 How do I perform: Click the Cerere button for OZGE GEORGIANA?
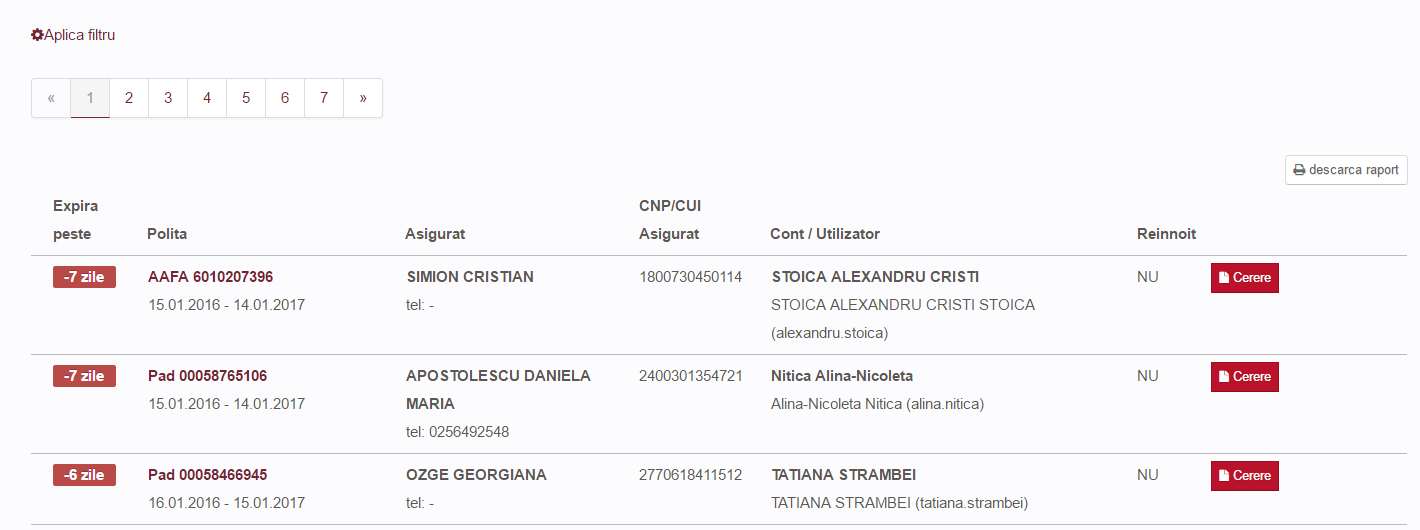(x=1245, y=476)
